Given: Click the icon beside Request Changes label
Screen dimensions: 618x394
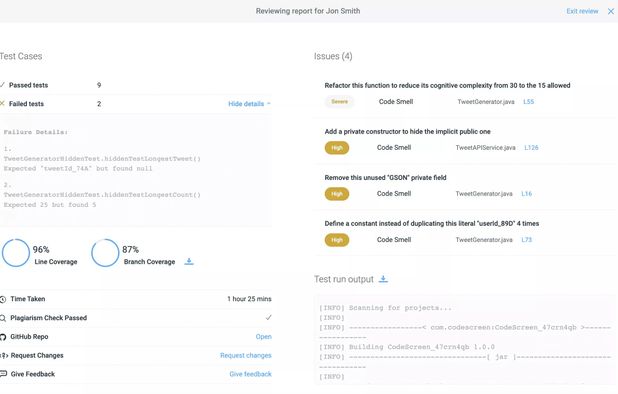Looking at the screenshot, I should pos(4,356).
